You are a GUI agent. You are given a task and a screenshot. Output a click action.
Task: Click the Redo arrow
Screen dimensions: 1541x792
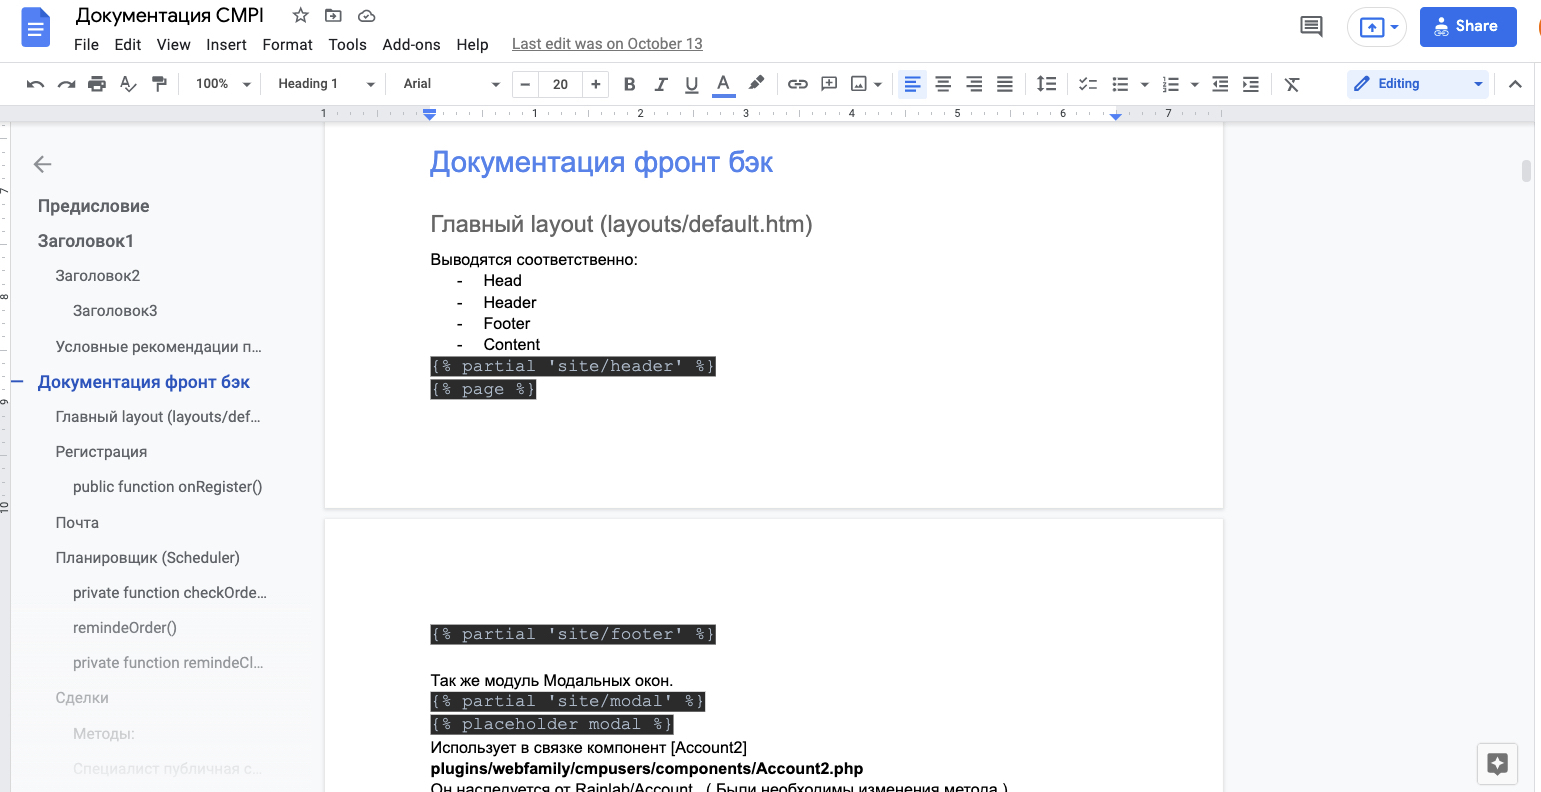pos(66,84)
